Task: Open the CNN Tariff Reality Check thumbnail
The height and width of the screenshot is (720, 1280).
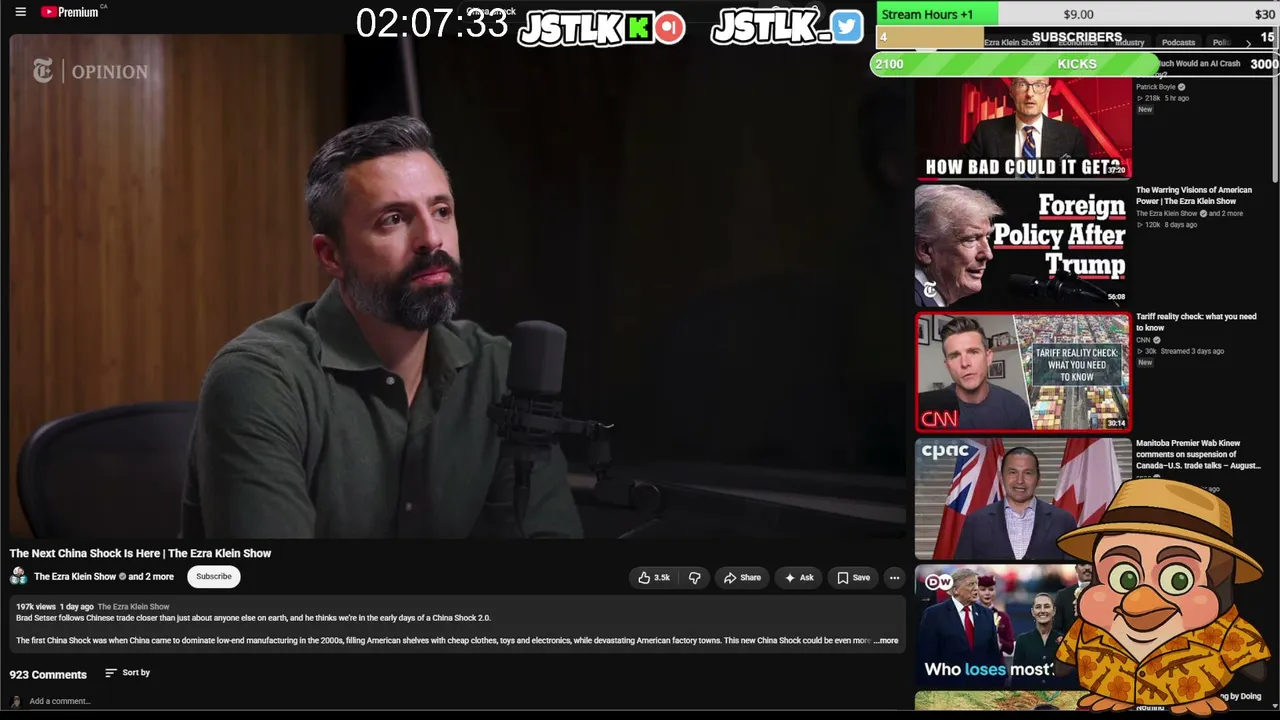Action: (1023, 372)
